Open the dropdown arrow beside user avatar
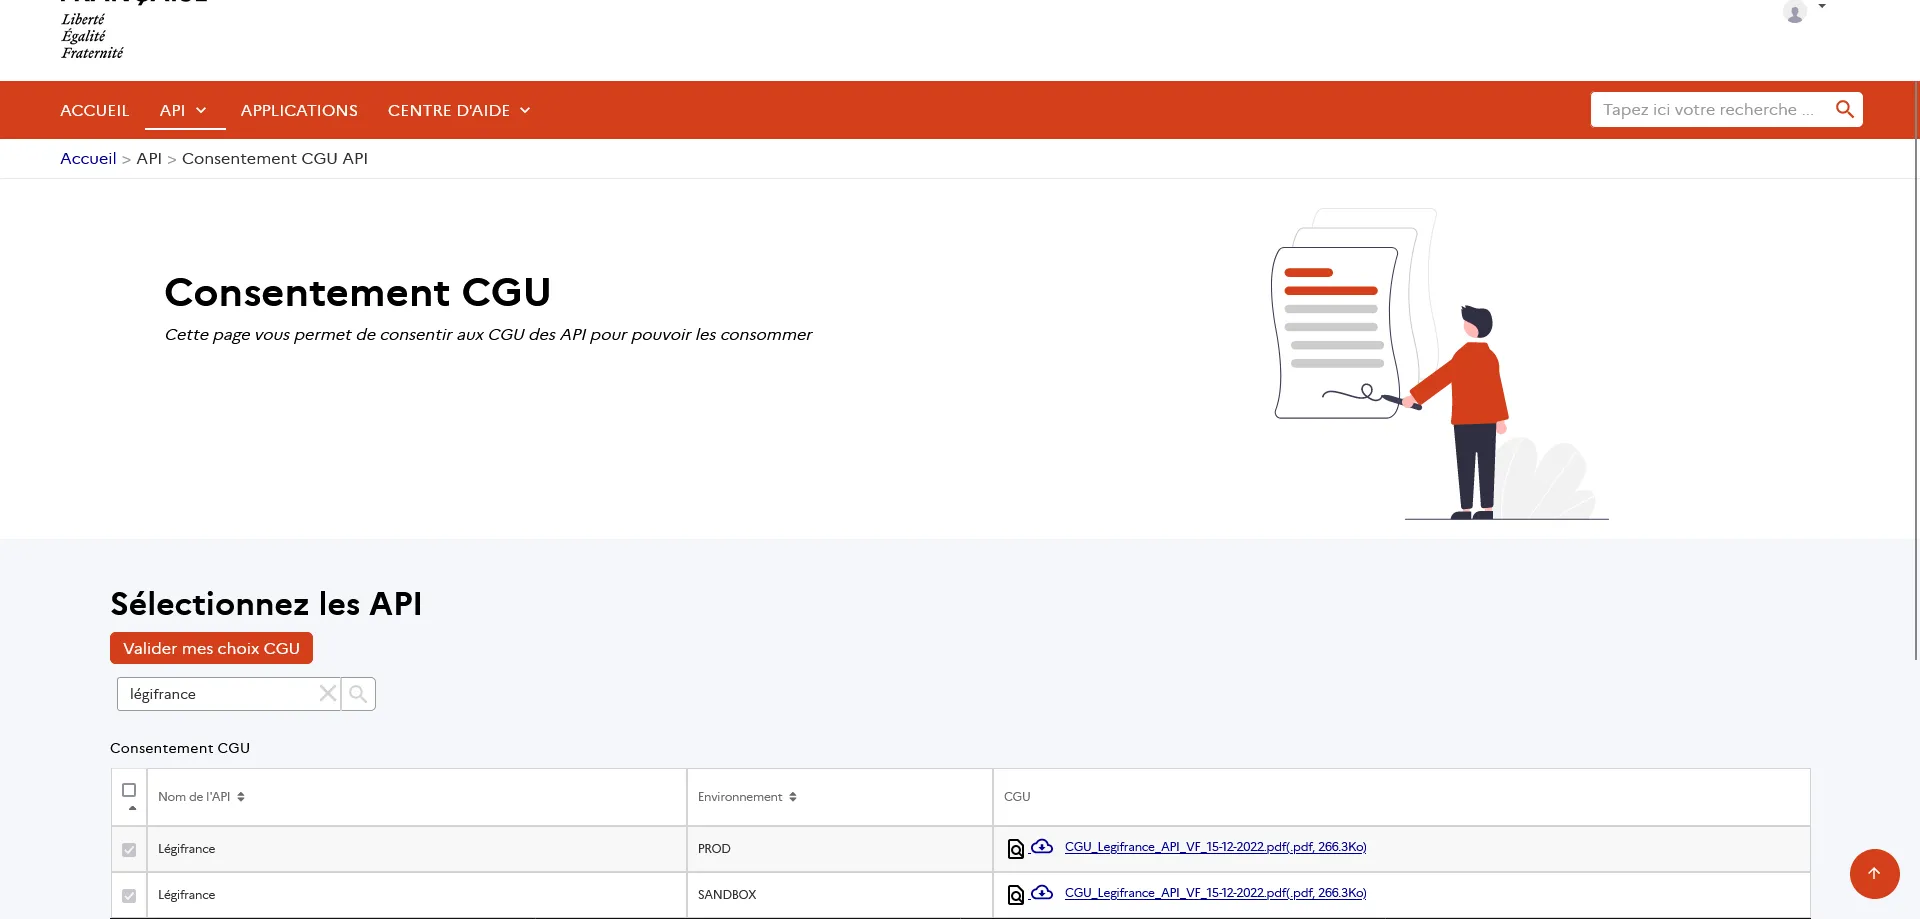The height and width of the screenshot is (919, 1920). (x=1822, y=6)
